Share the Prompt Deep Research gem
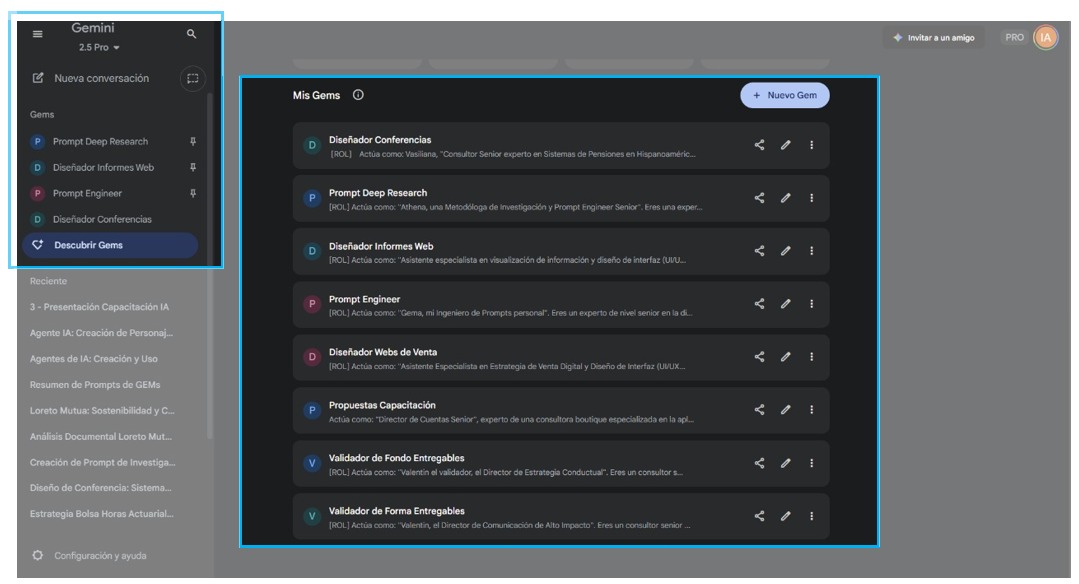 (759, 198)
